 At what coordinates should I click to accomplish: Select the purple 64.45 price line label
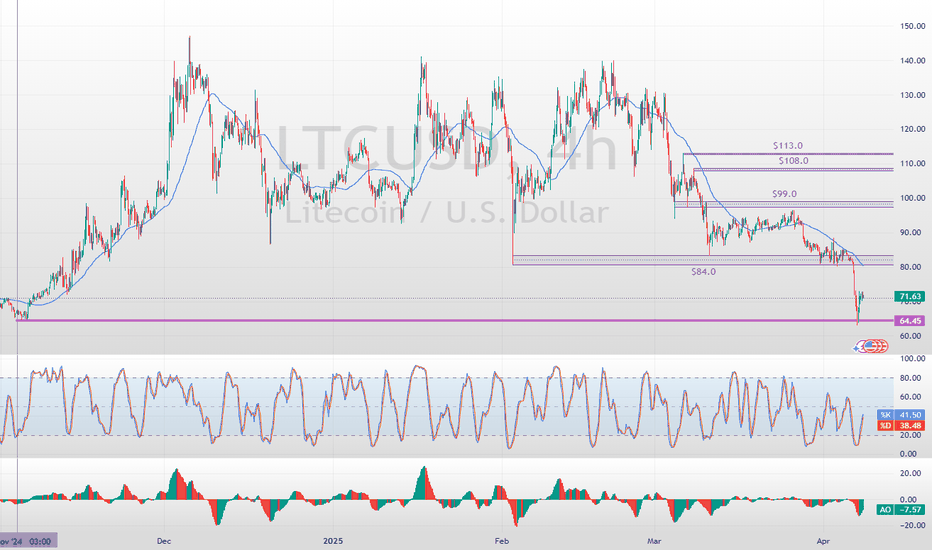[909, 320]
